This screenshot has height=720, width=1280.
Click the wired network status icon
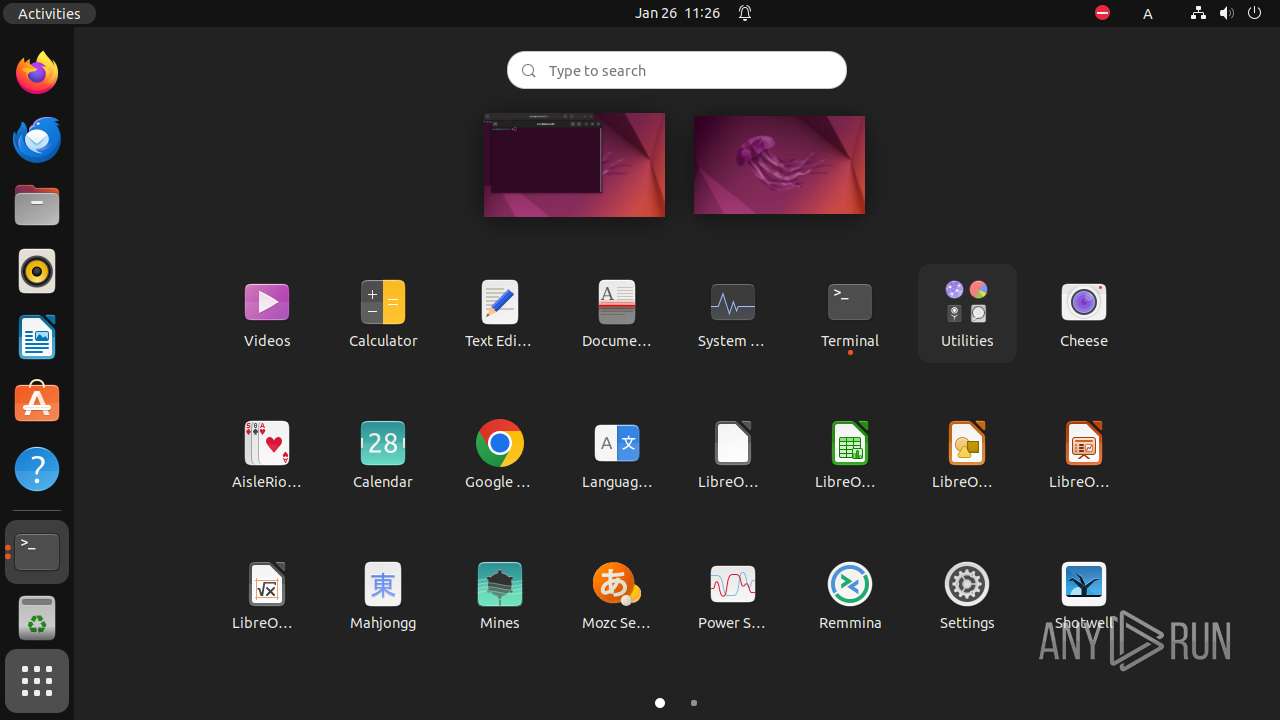tap(1198, 13)
